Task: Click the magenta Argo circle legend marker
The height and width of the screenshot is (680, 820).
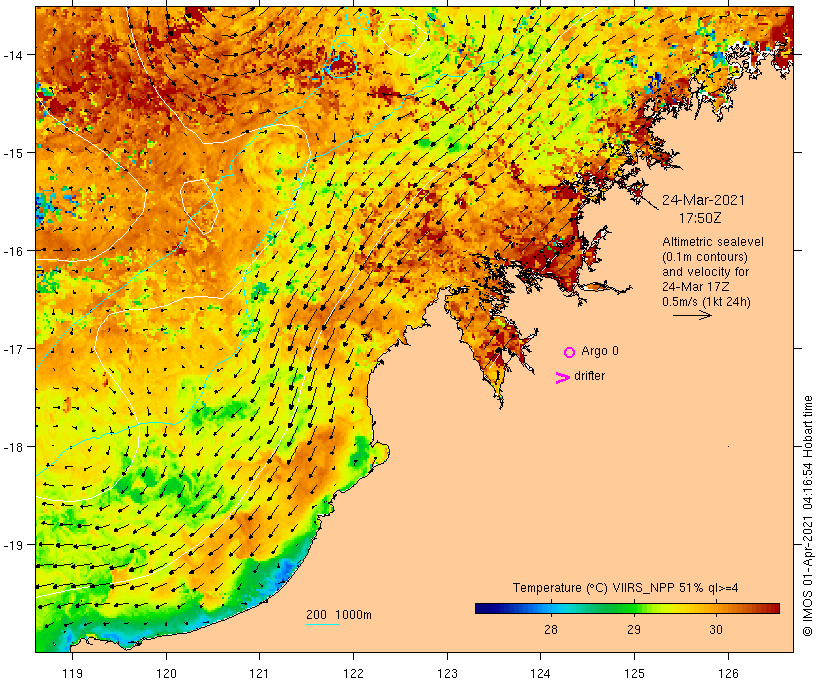Action: [x=570, y=352]
